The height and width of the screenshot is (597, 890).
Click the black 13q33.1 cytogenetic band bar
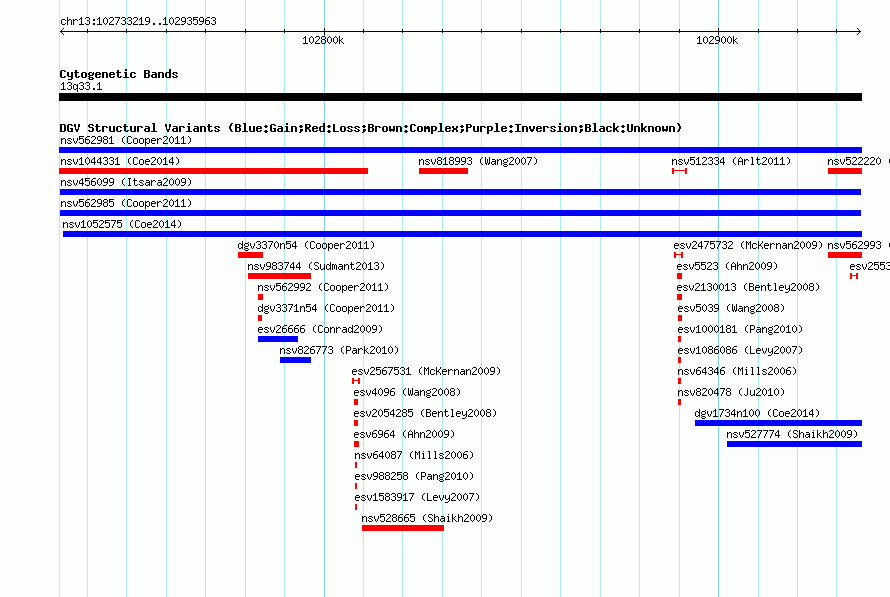[460, 97]
